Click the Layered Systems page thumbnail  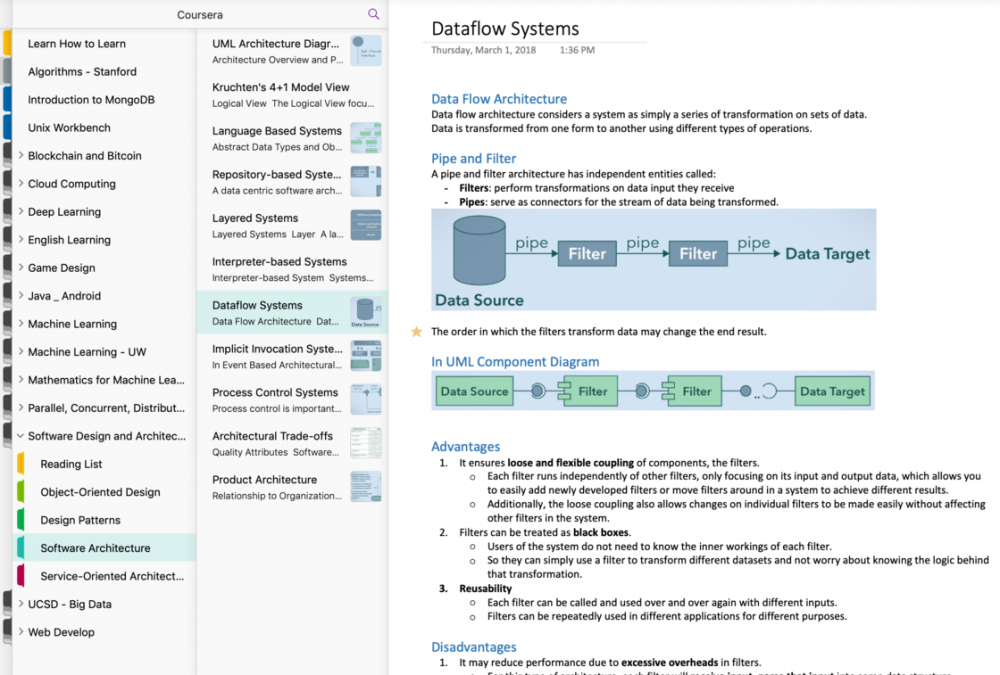(x=366, y=225)
